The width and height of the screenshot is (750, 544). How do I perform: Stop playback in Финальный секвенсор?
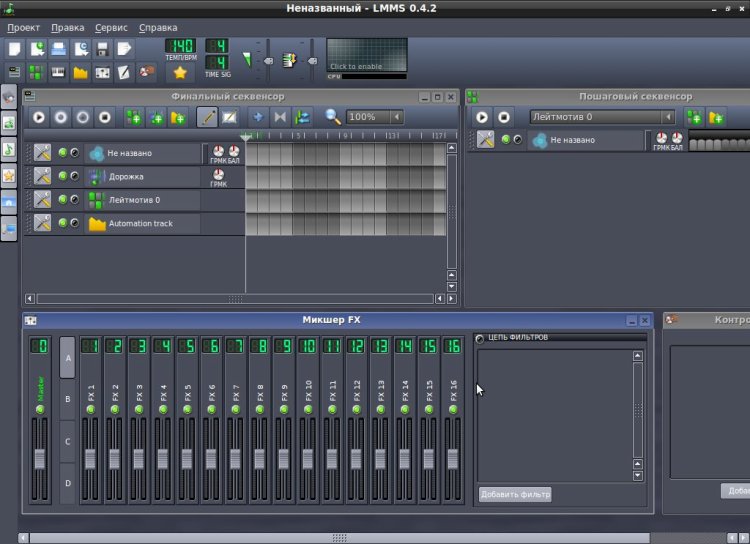[105, 117]
